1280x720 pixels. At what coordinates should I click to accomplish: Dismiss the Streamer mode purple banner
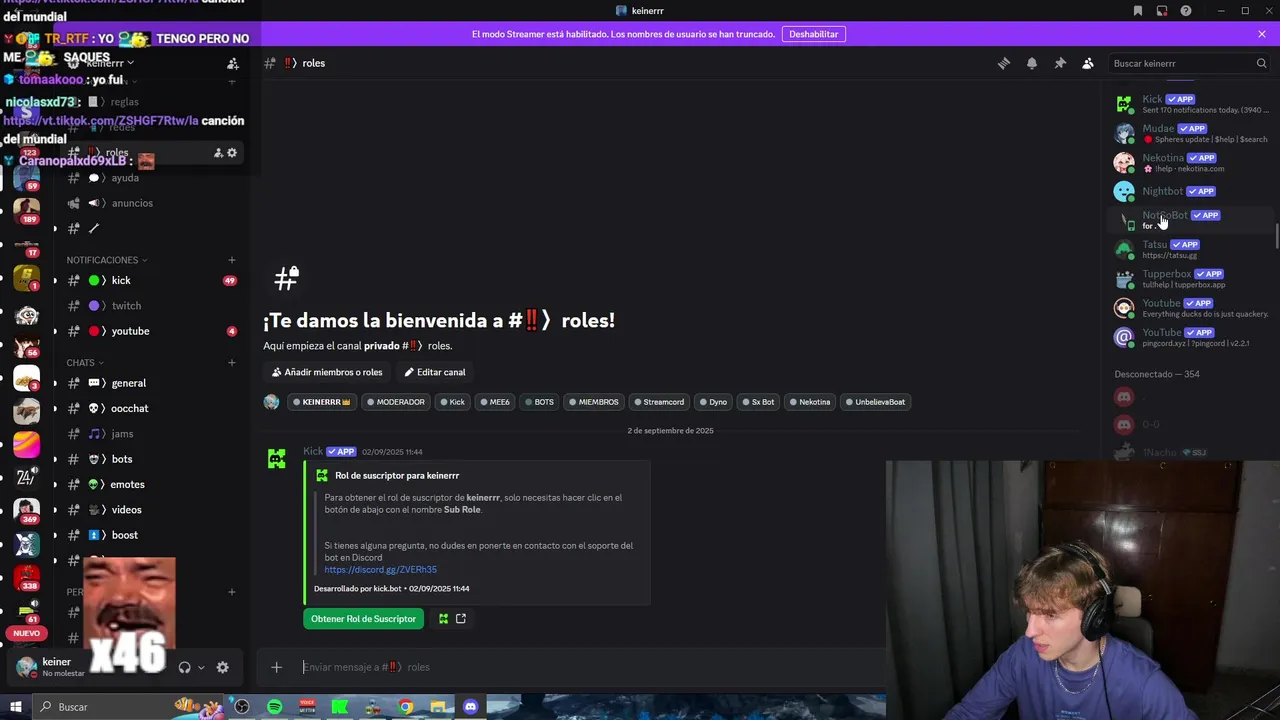coord(1262,34)
